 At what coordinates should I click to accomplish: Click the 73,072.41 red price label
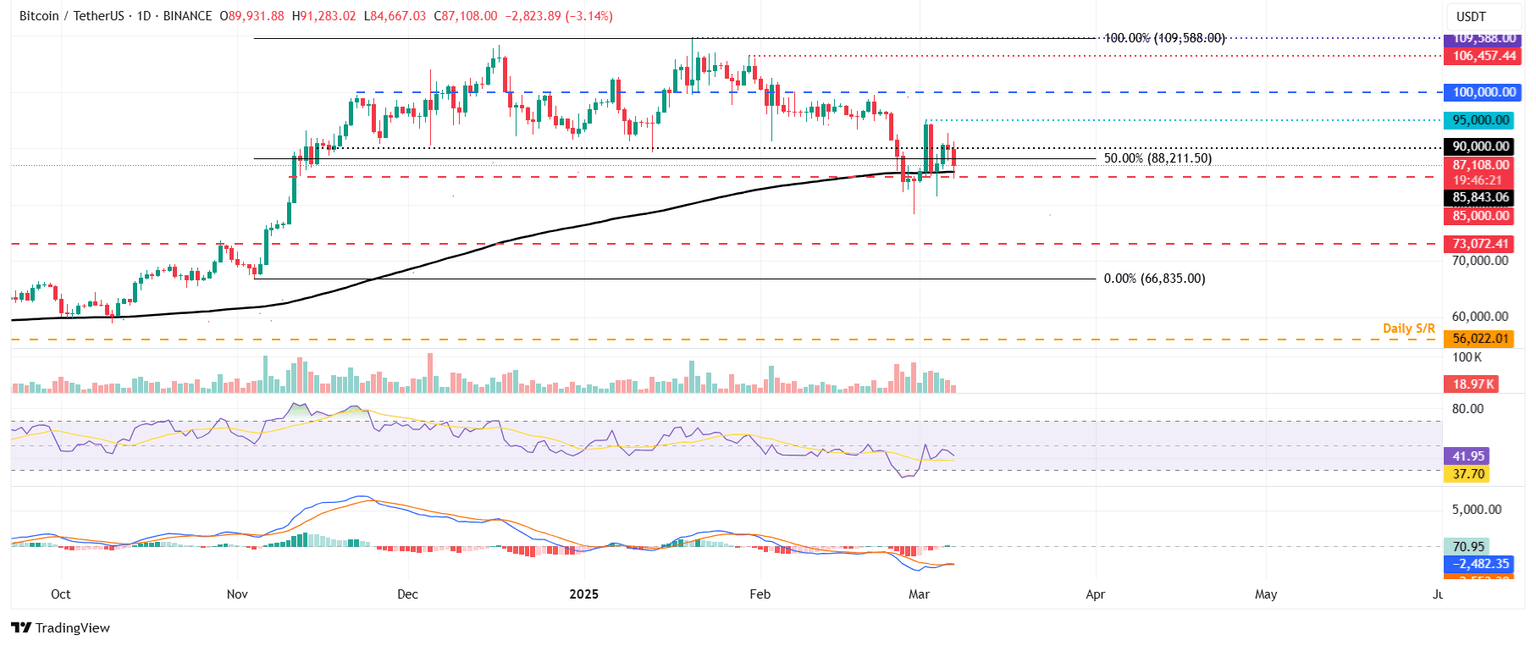point(1478,243)
